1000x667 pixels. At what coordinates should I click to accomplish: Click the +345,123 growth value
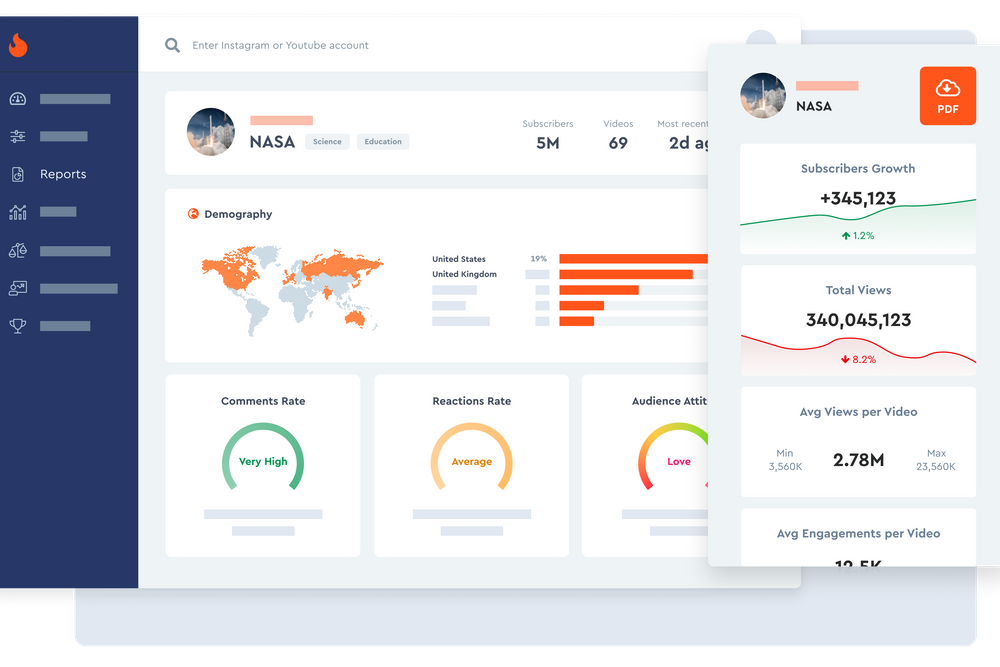tap(858, 198)
